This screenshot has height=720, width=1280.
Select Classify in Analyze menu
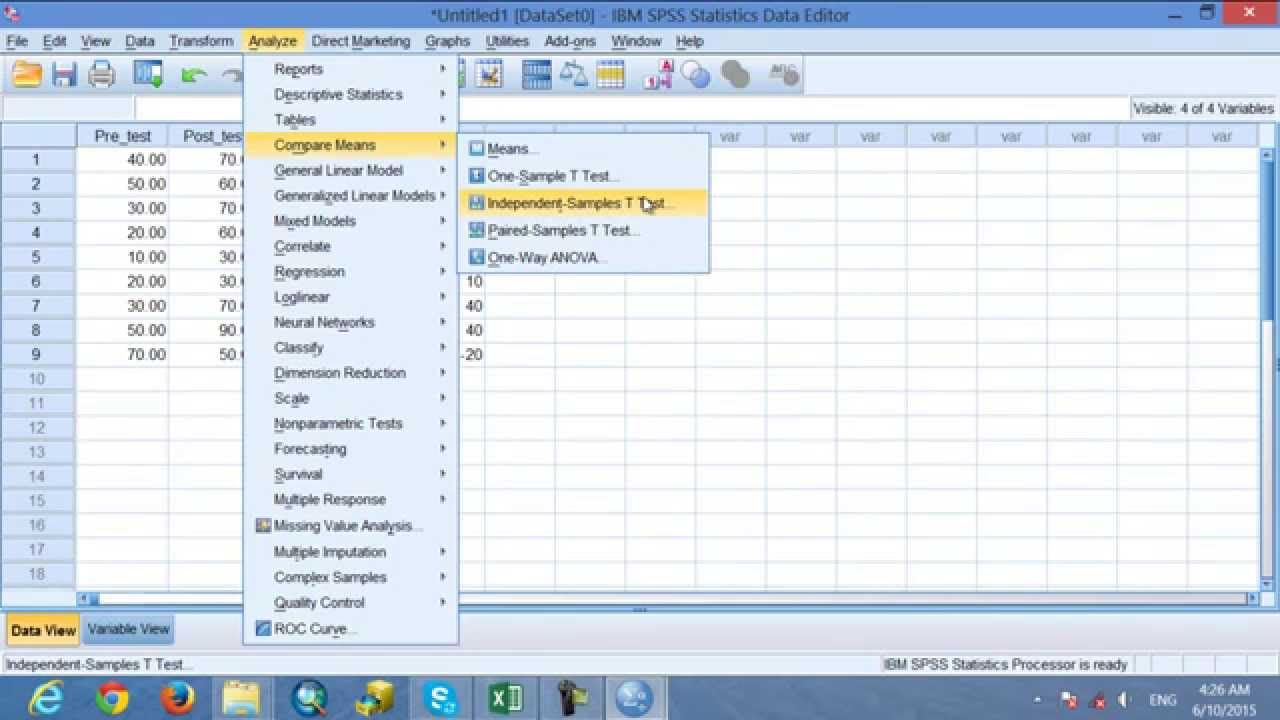pyautogui.click(x=351, y=348)
